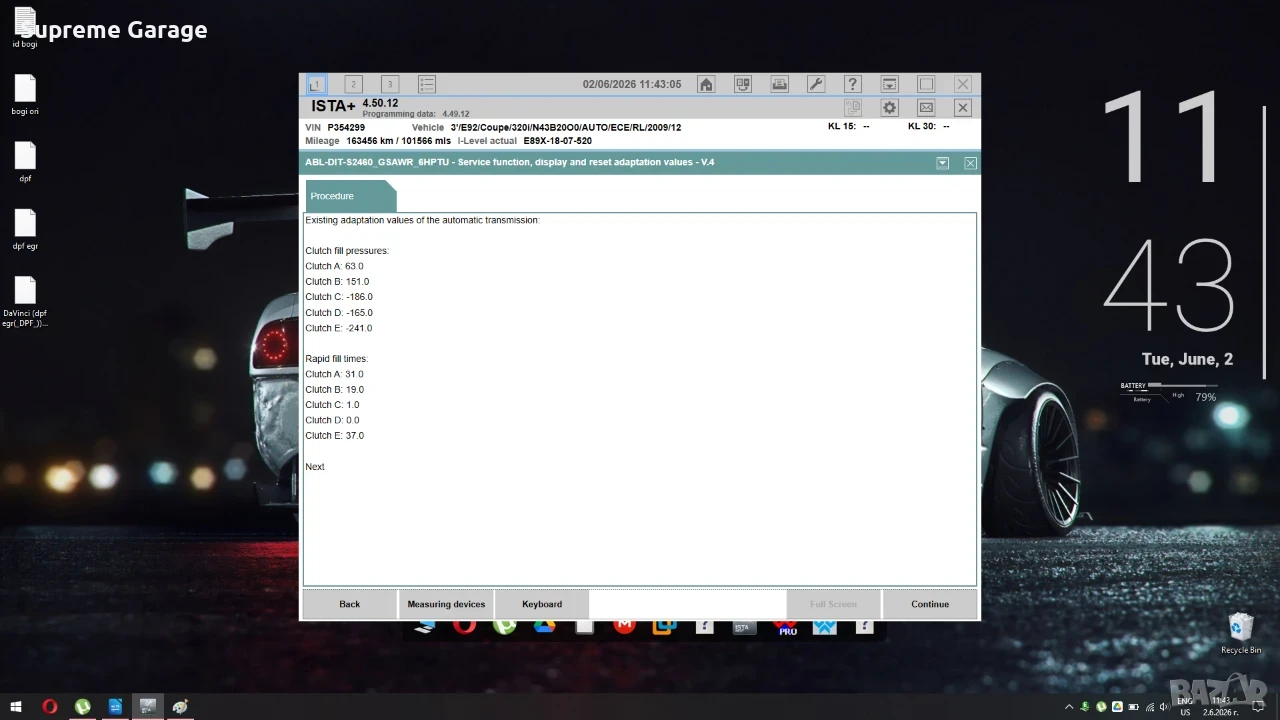Close the ISTA session with lower X icon
Image resolution: width=1280 pixels, height=720 pixels.
click(x=963, y=107)
